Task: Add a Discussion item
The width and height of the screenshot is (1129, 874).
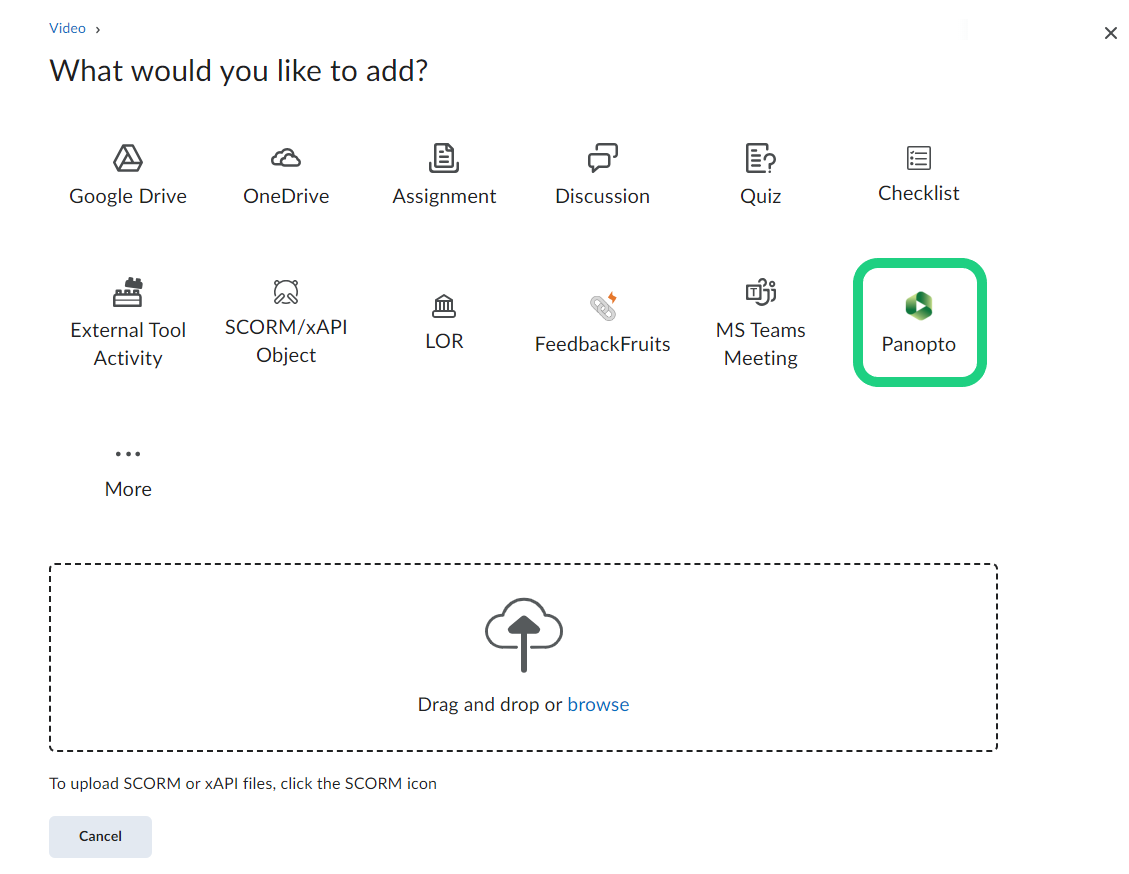Action: (602, 175)
